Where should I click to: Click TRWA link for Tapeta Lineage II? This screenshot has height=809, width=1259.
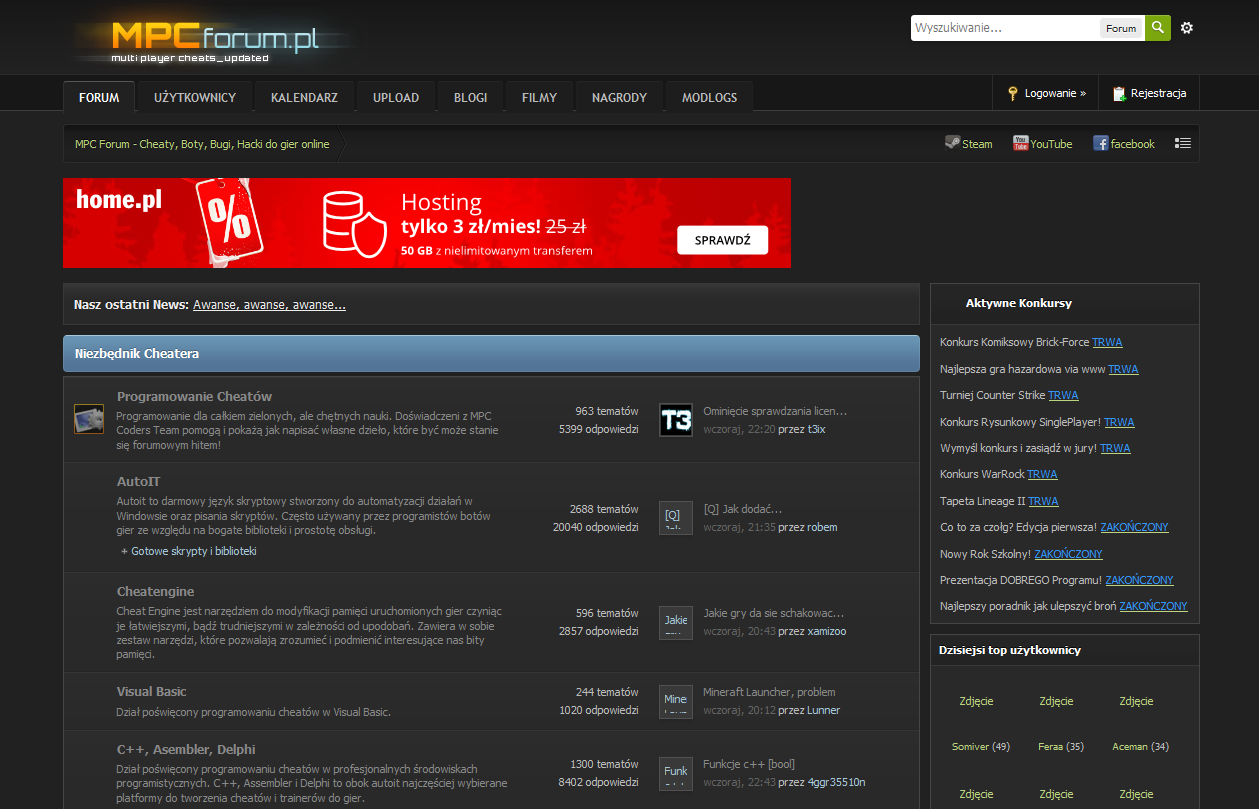1043,501
